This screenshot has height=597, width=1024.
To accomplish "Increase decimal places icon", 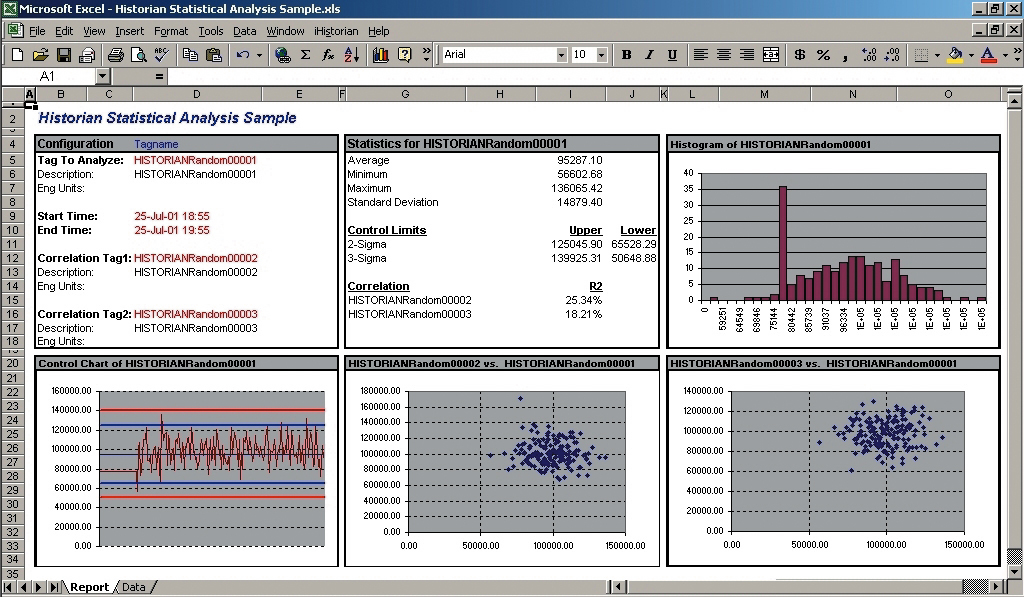I will pos(869,55).
